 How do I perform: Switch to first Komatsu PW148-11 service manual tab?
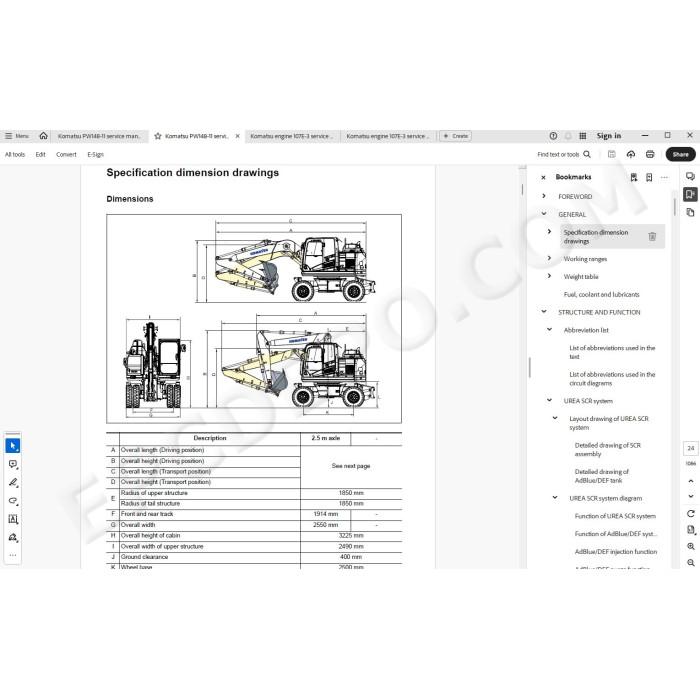(99, 136)
